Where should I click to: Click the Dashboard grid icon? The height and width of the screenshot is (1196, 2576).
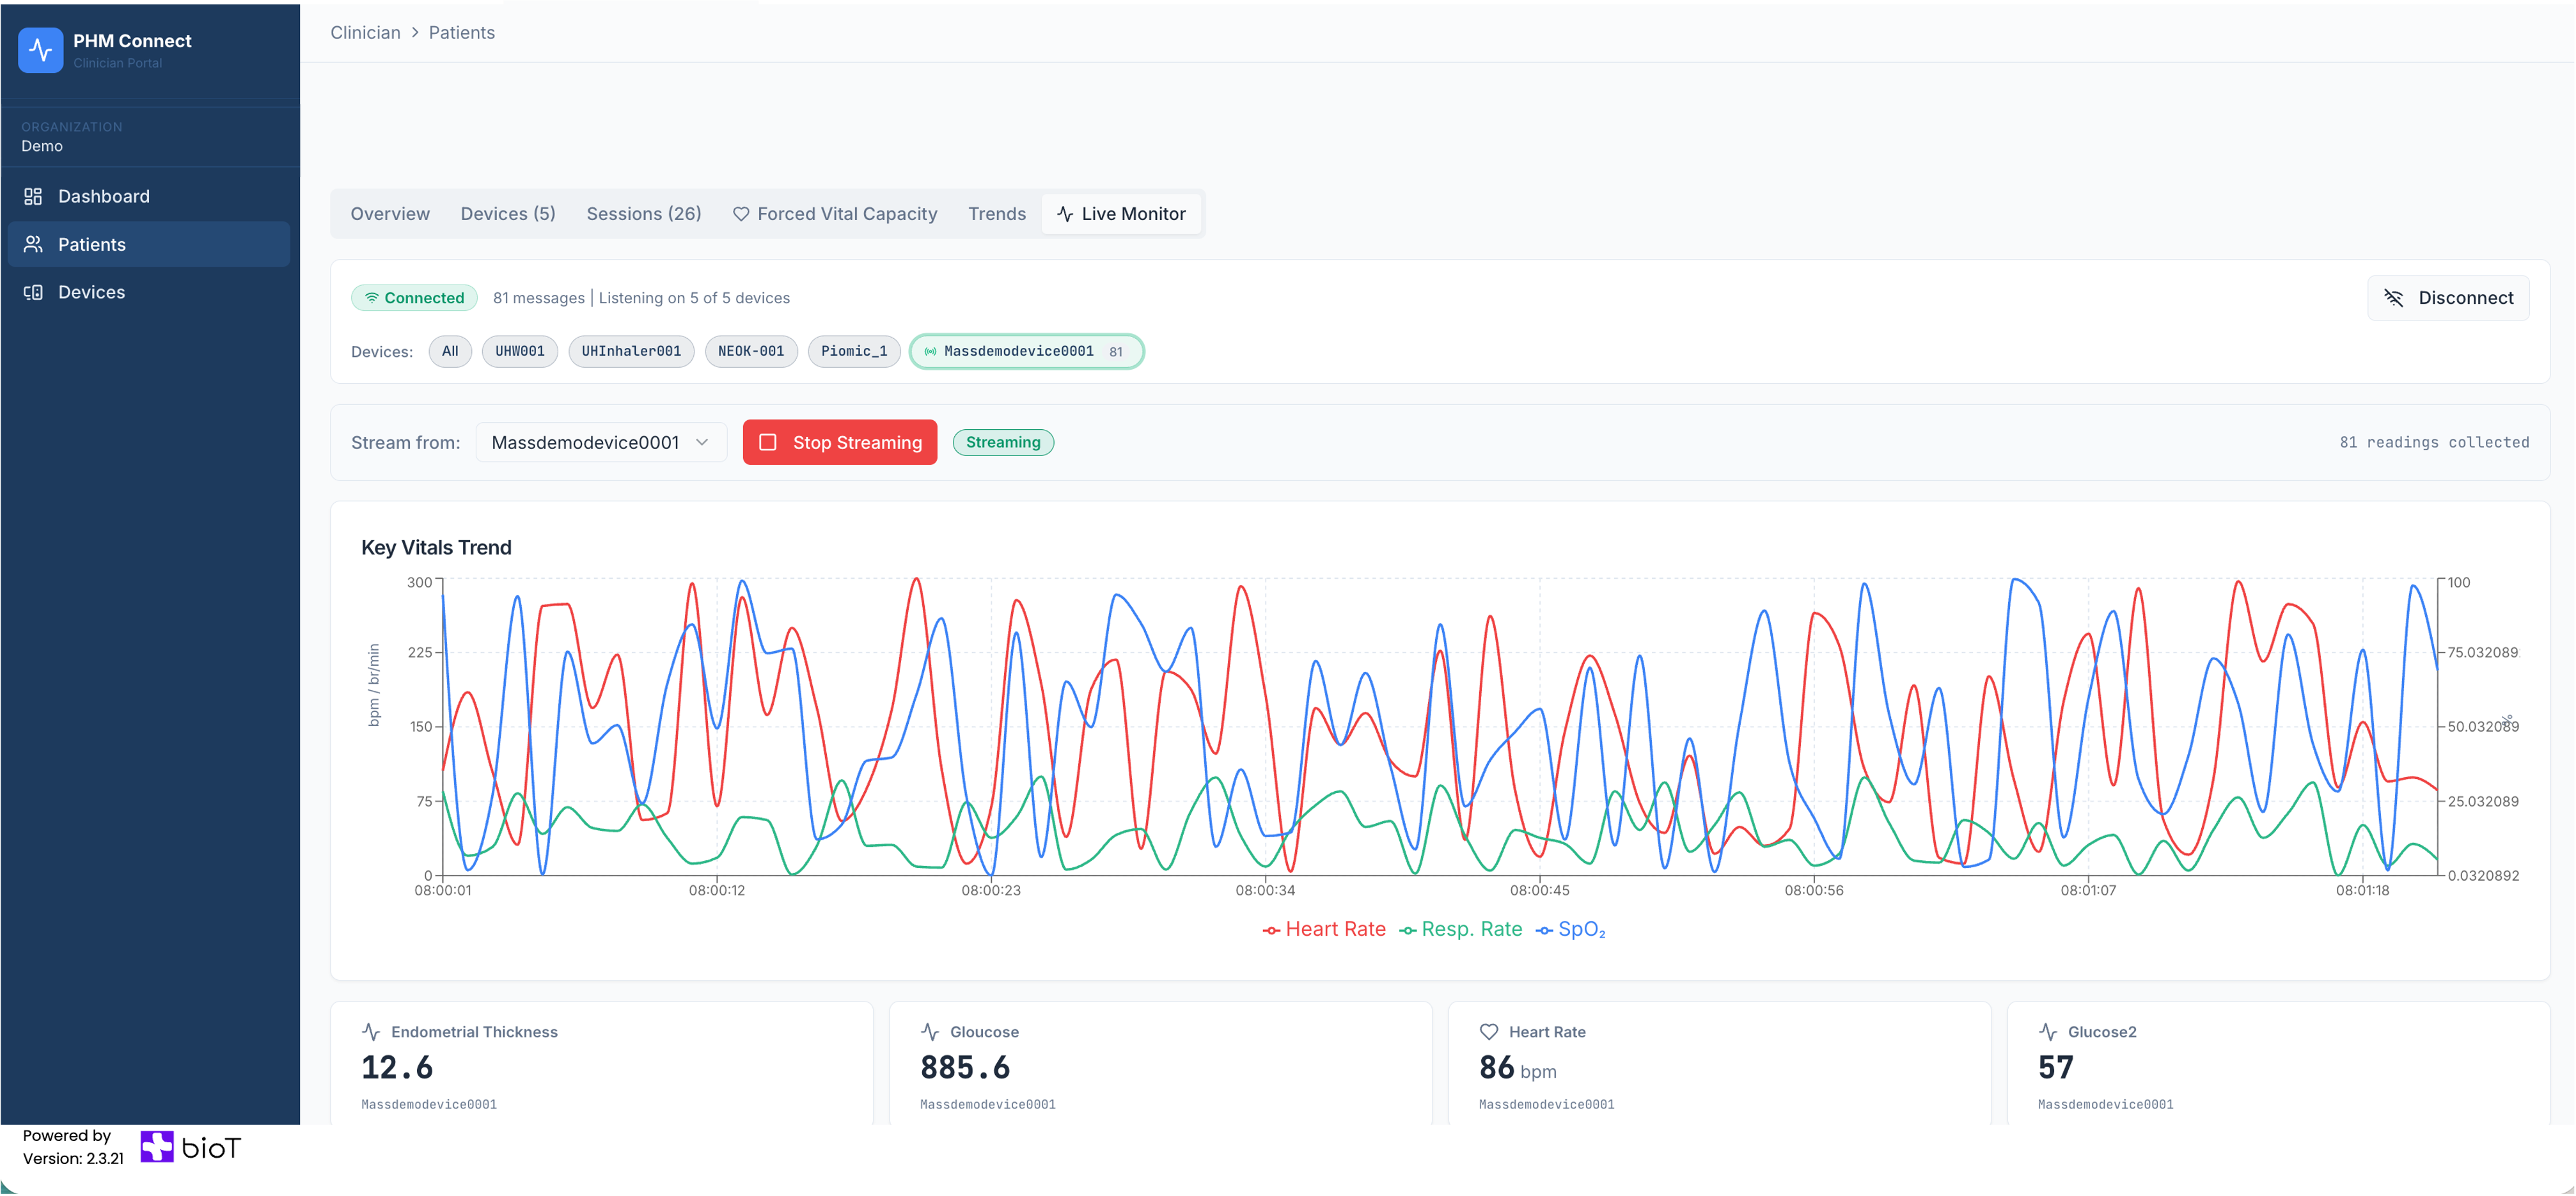coord(33,196)
